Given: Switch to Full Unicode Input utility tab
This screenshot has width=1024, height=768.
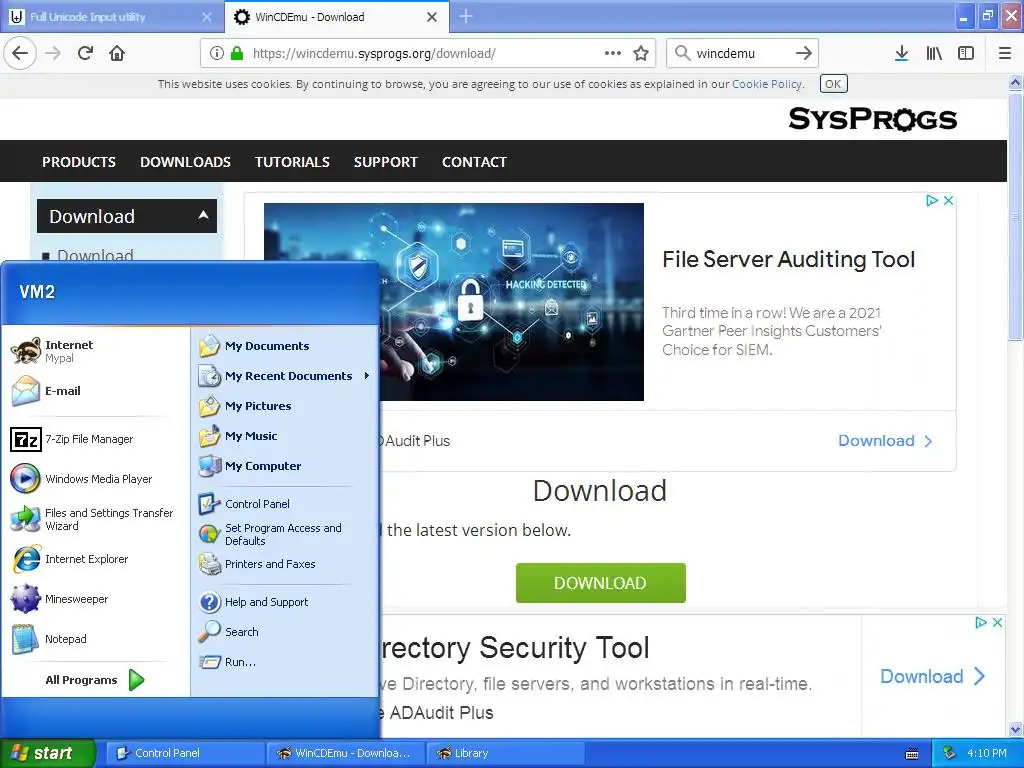Looking at the screenshot, I should 111,17.
